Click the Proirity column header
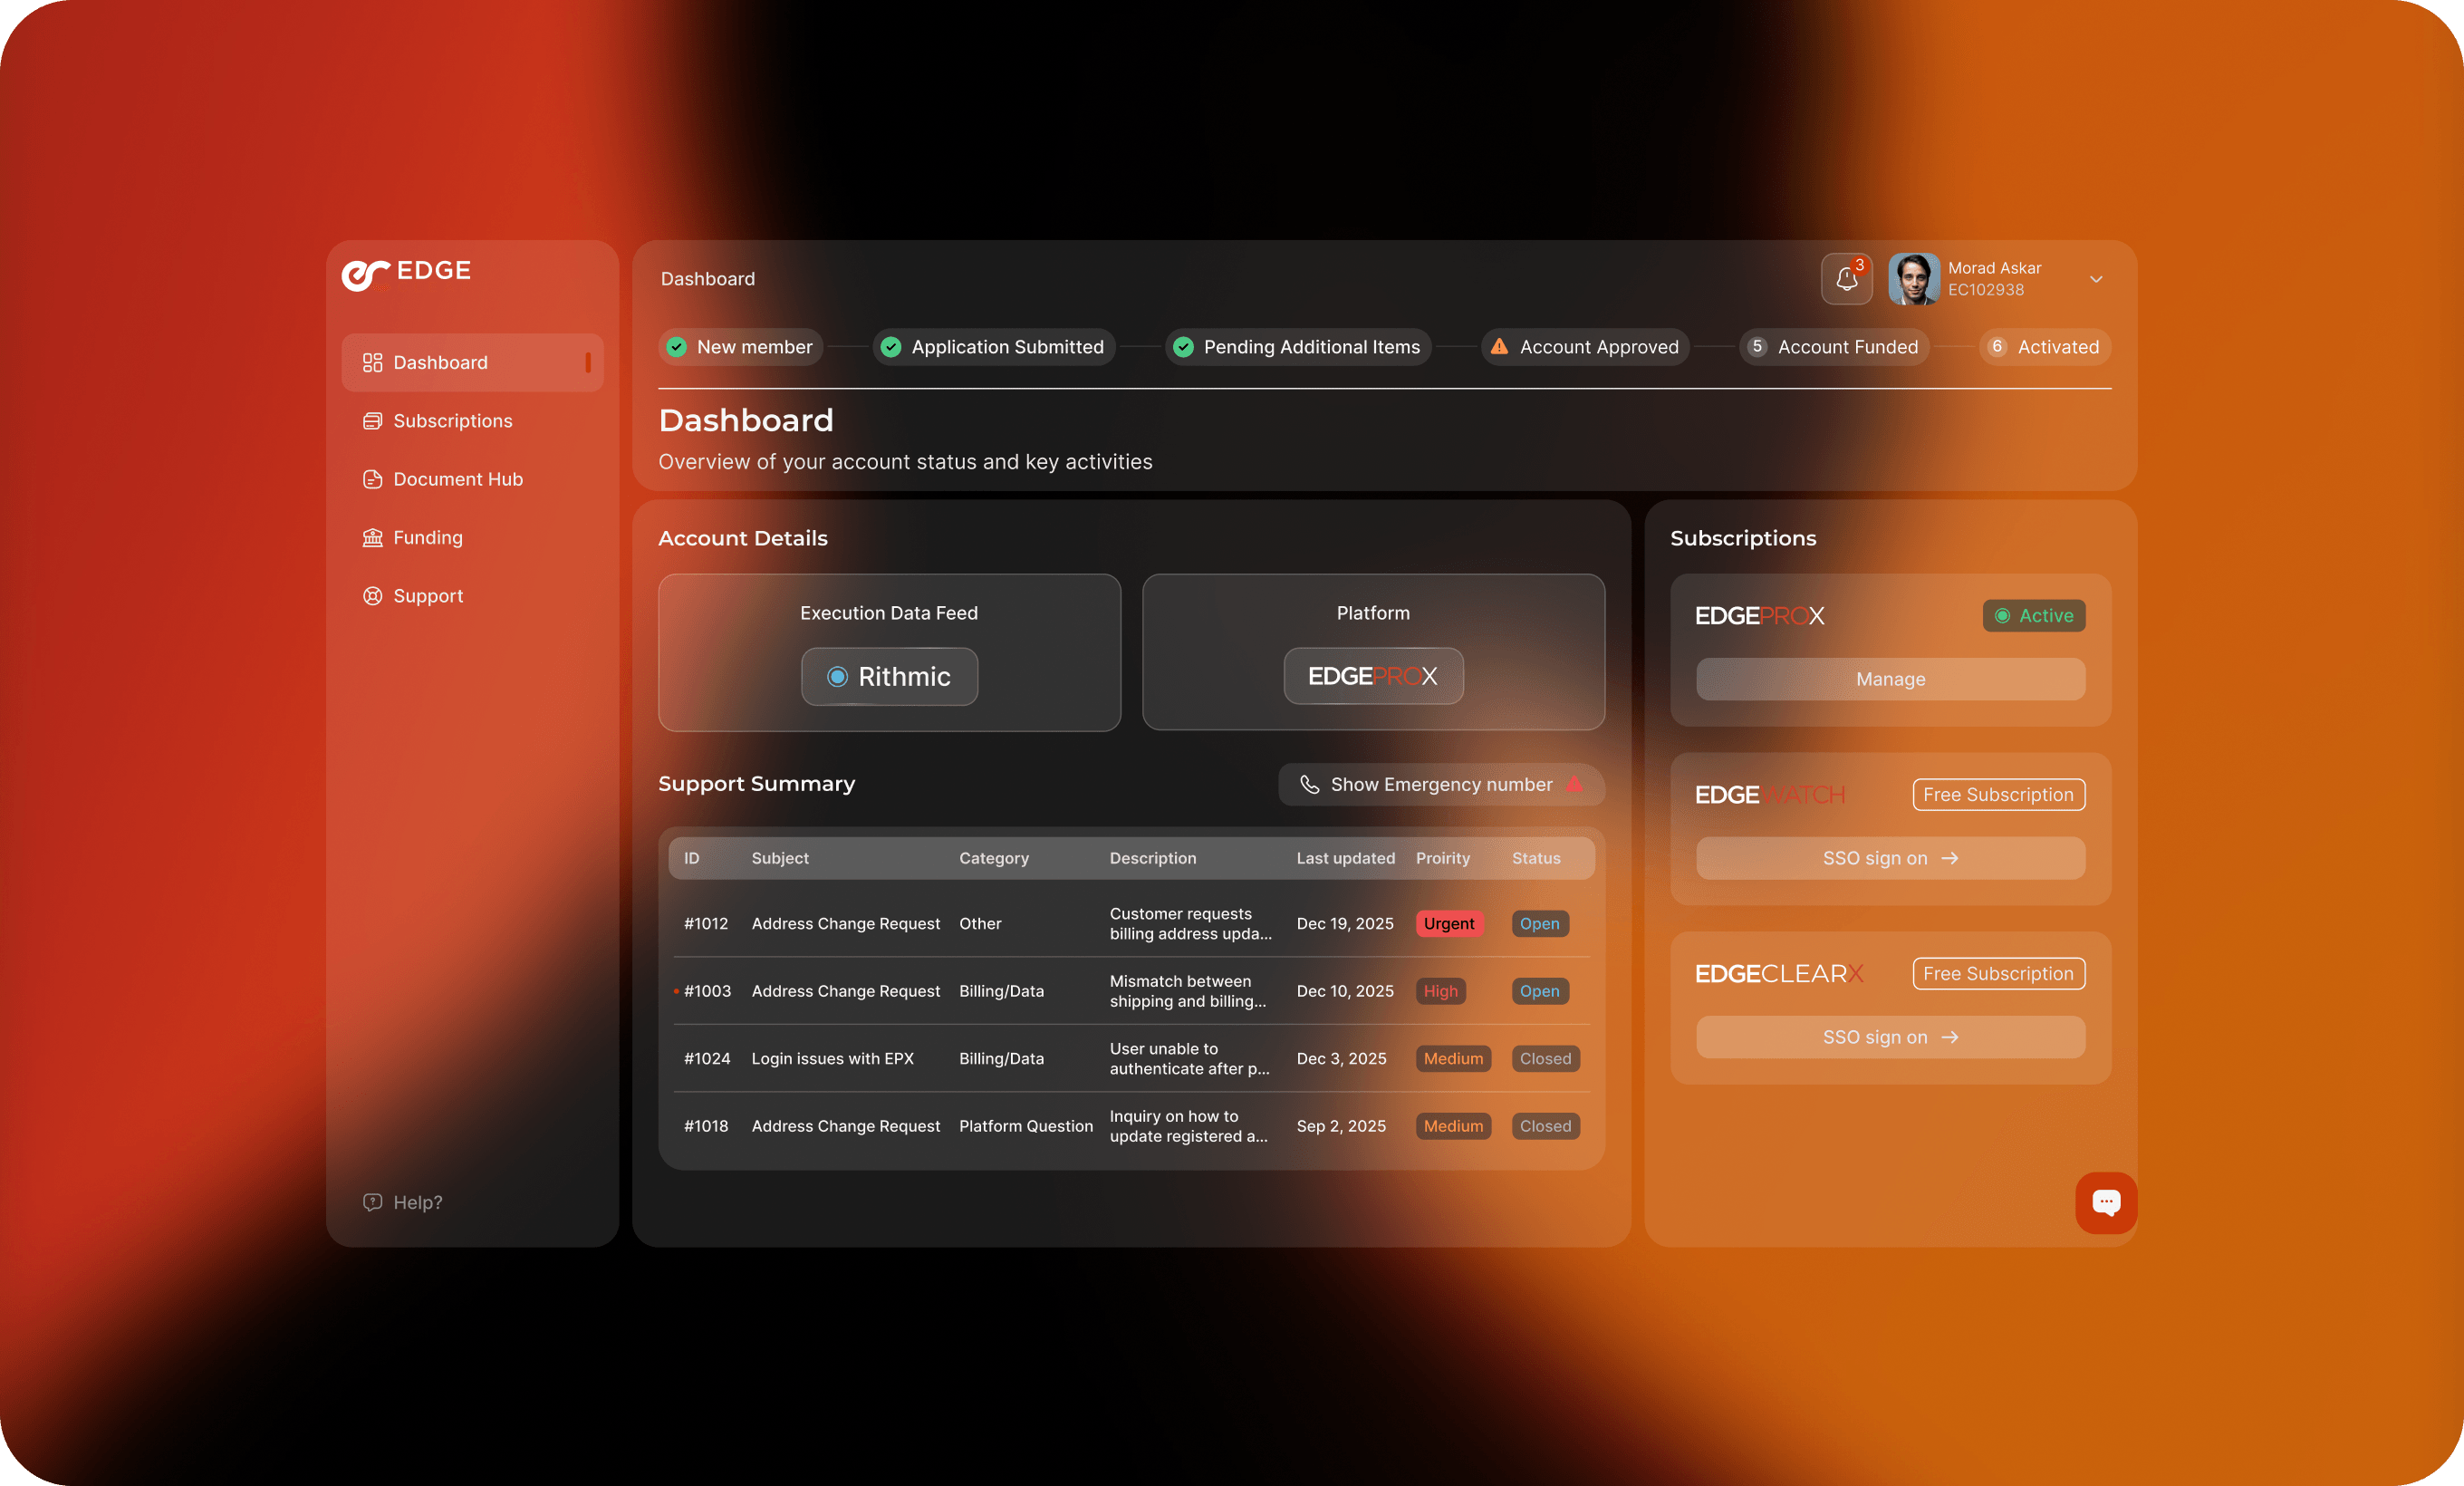2464x1486 pixels. click(1443, 858)
